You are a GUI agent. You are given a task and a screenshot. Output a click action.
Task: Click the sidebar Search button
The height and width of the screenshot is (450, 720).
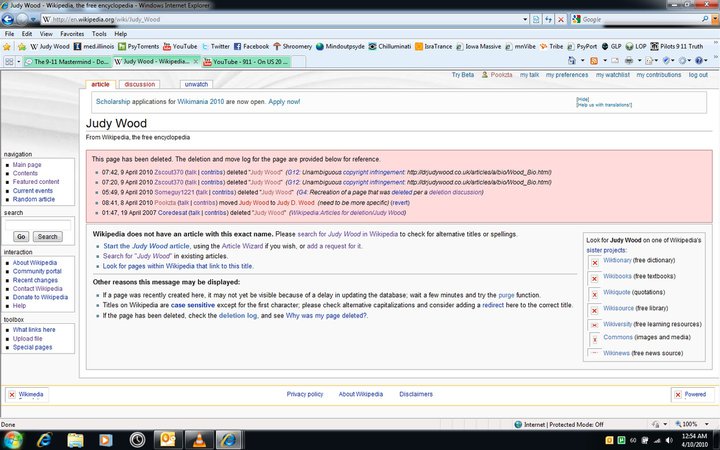point(47,236)
